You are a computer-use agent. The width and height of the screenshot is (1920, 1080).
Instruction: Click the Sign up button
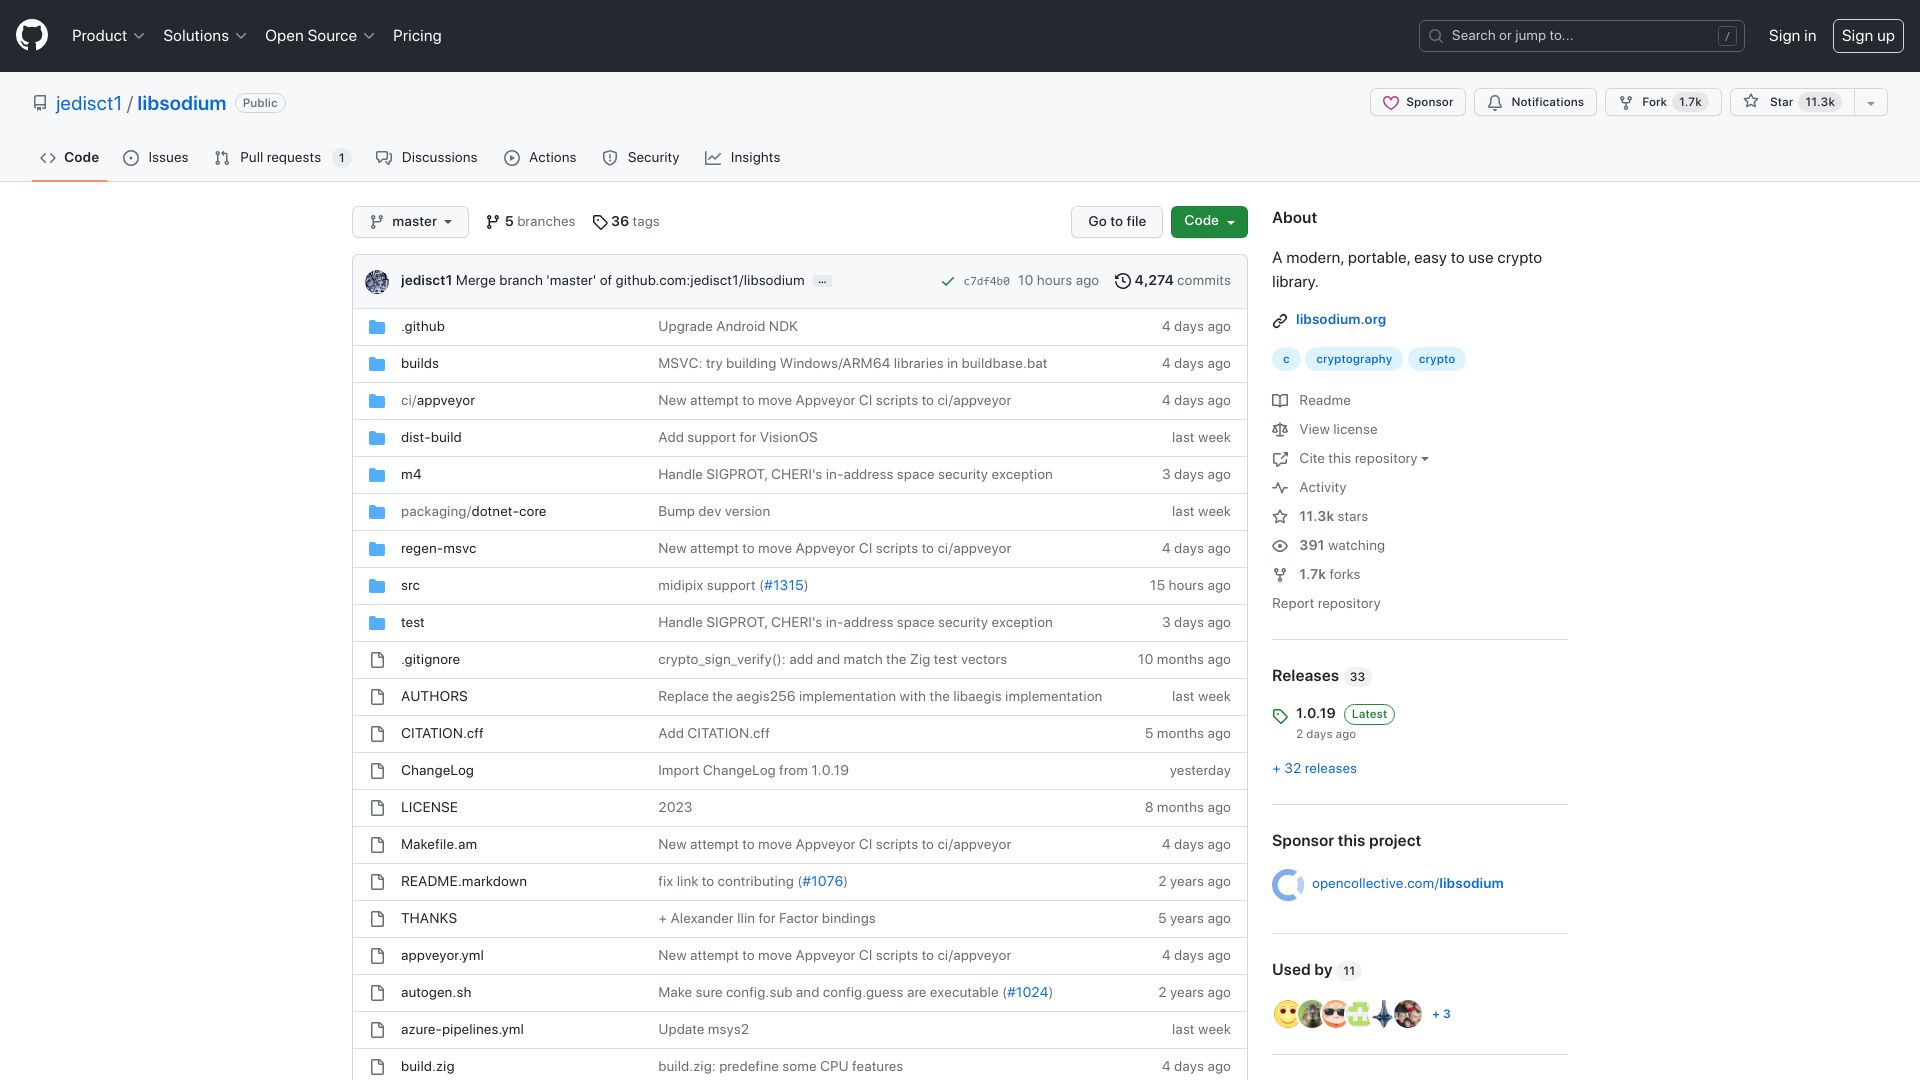[x=1868, y=36]
